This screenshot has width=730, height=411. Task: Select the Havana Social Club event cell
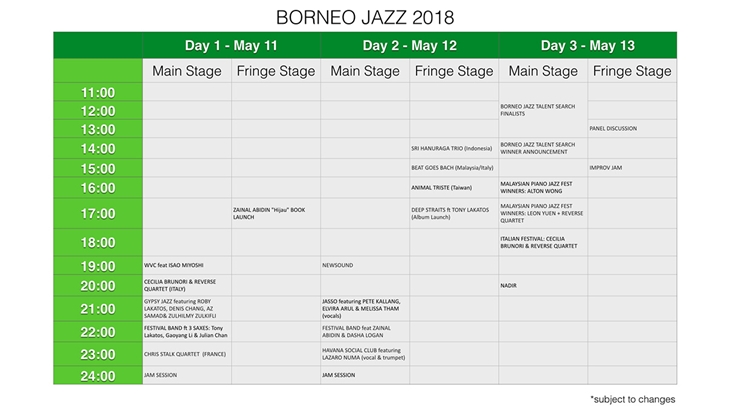tap(362, 353)
